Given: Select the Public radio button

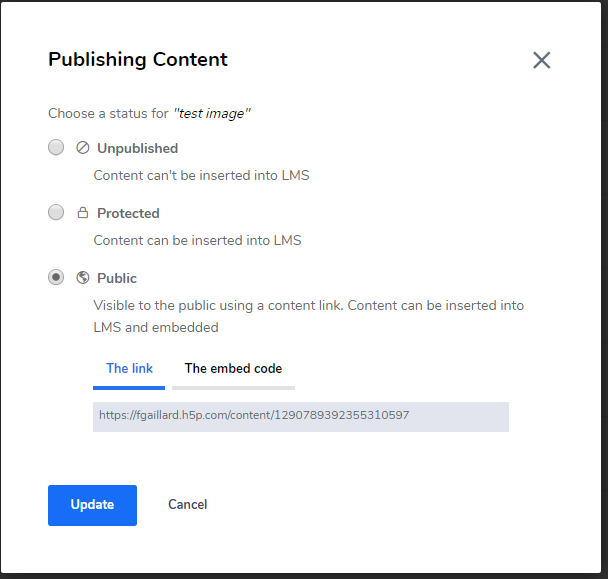Looking at the screenshot, I should (x=56, y=278).
